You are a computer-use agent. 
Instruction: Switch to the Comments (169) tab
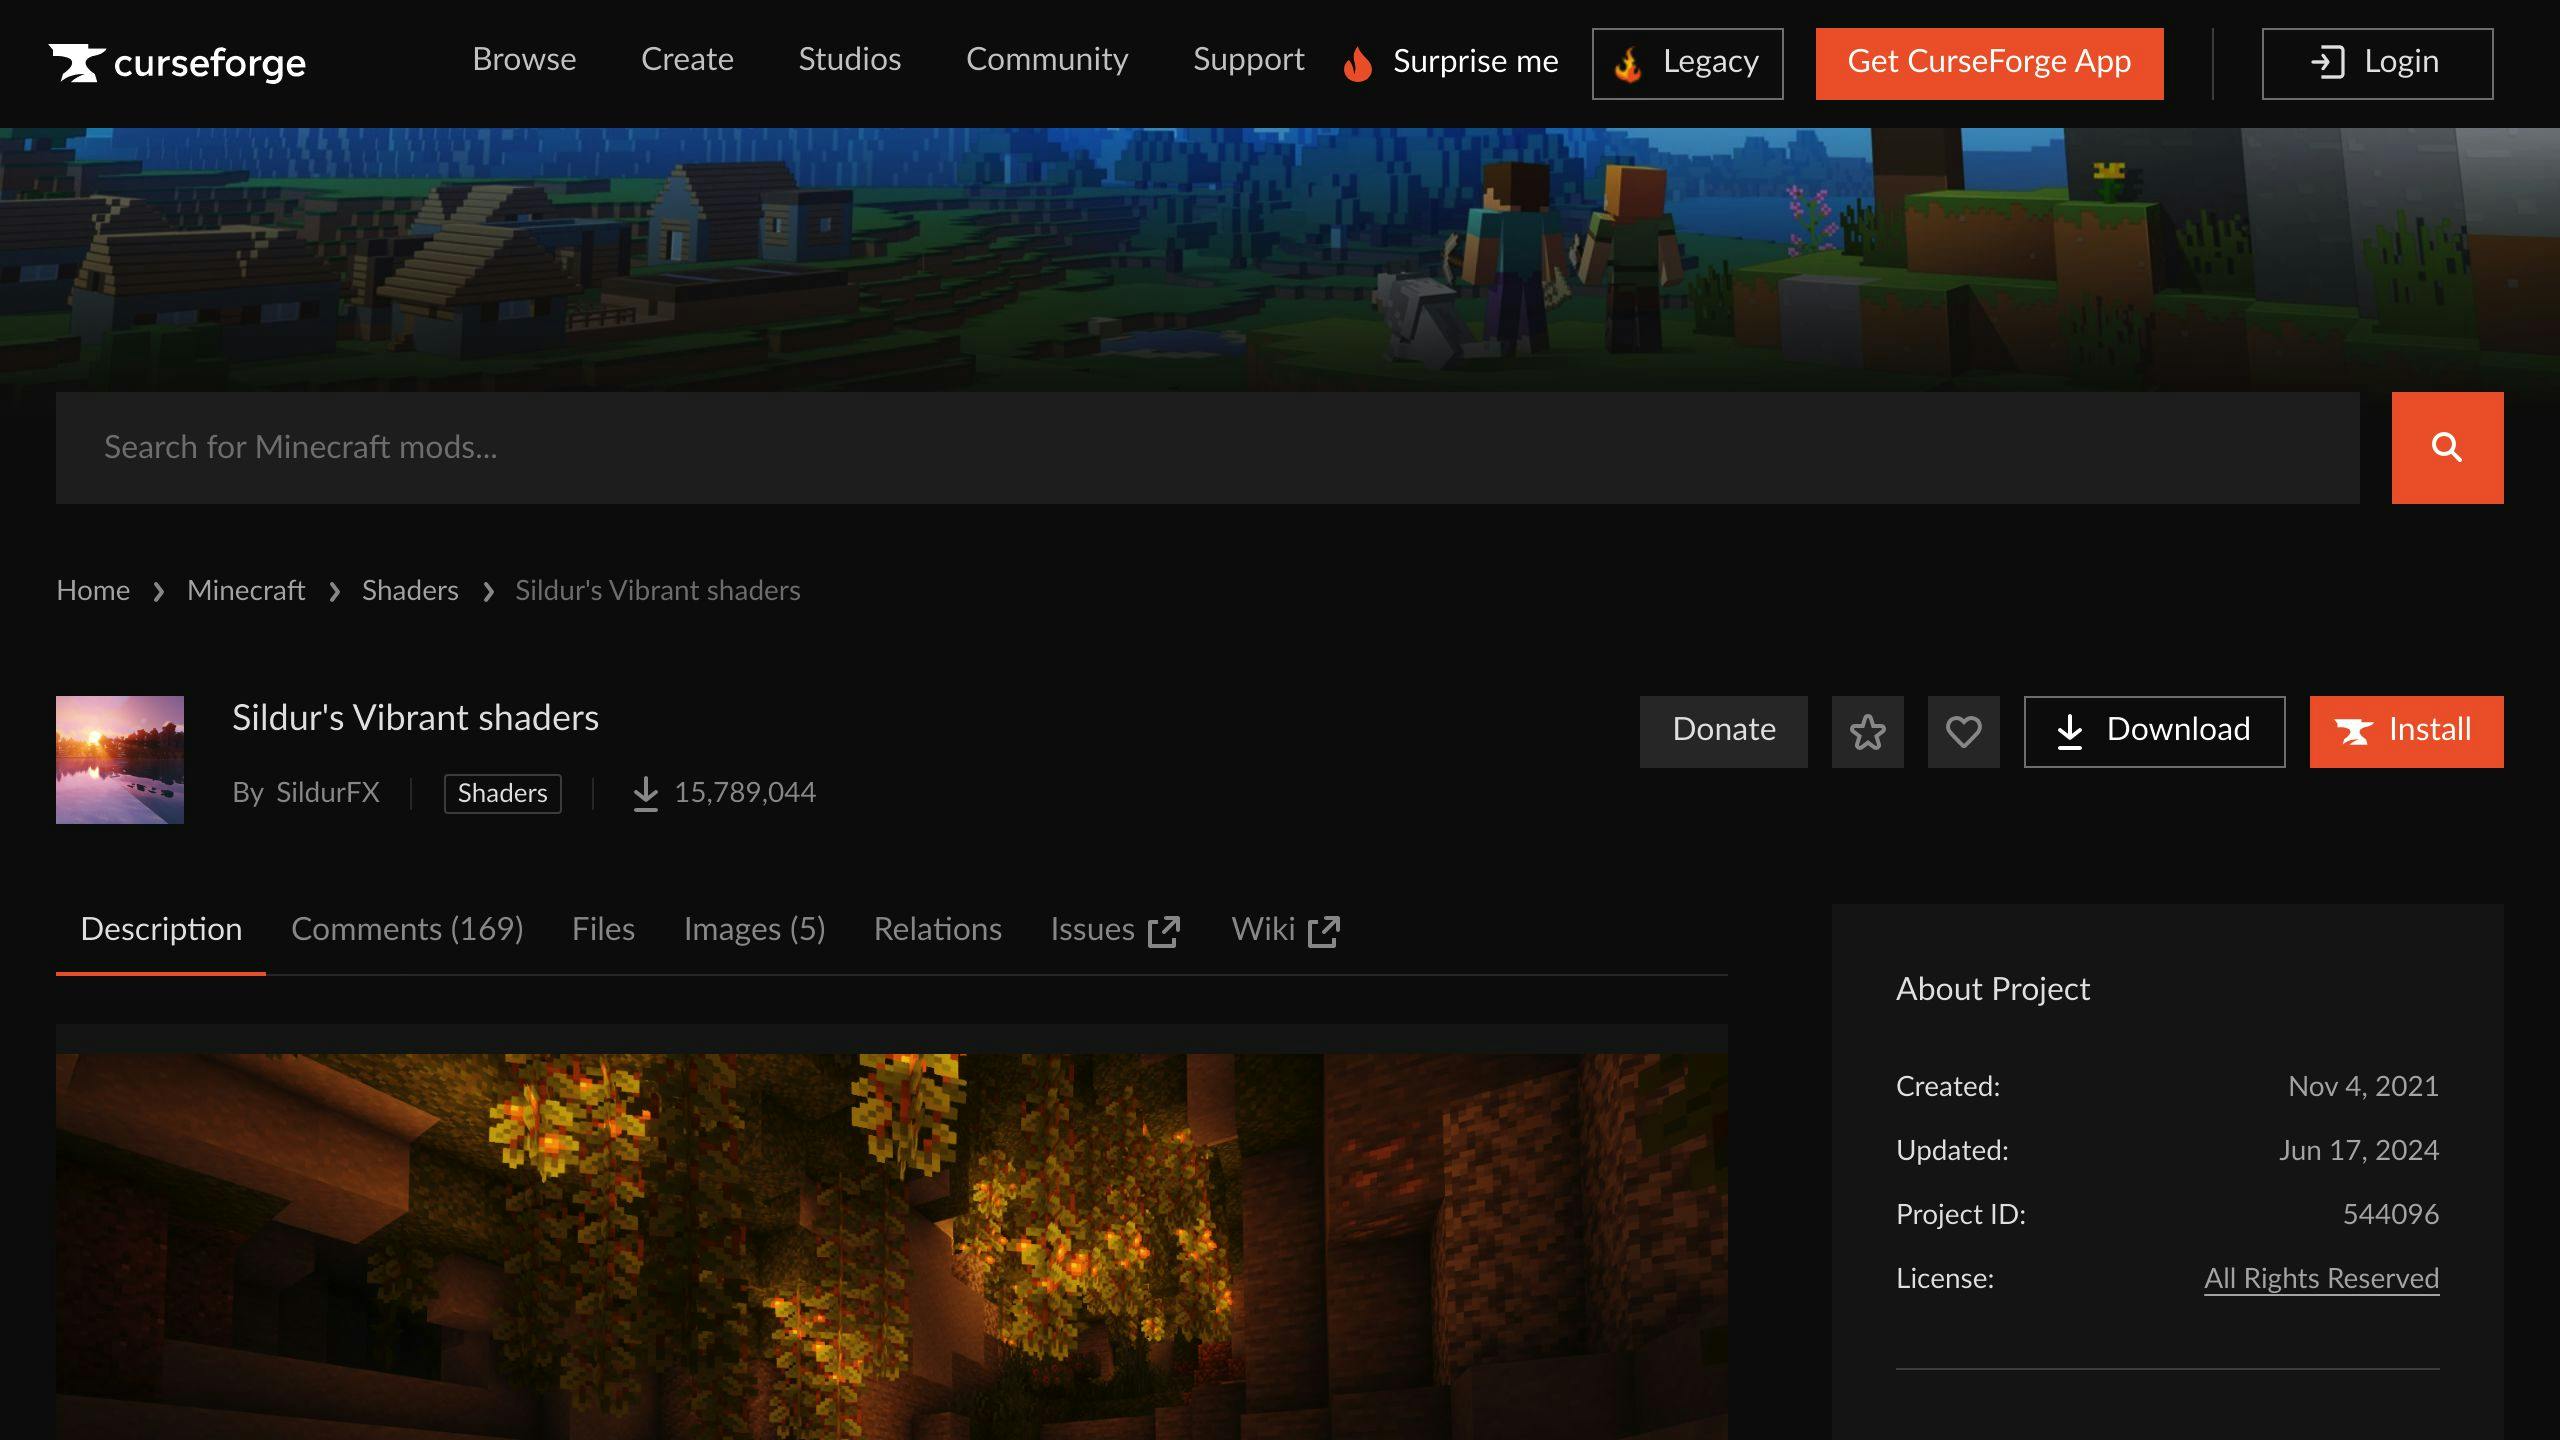pos(406,928)
